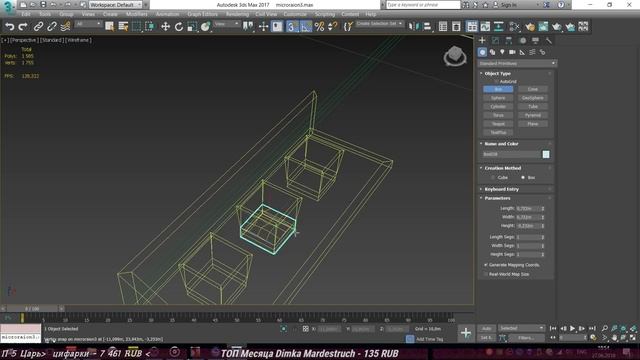Activate Unlink Selection tool
This screenshot has height=360, width=640.
(x=52, y=27)
